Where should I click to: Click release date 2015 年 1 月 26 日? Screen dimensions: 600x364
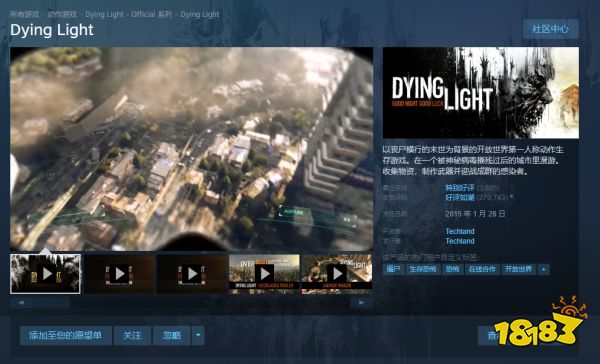(x=475, y=214)
